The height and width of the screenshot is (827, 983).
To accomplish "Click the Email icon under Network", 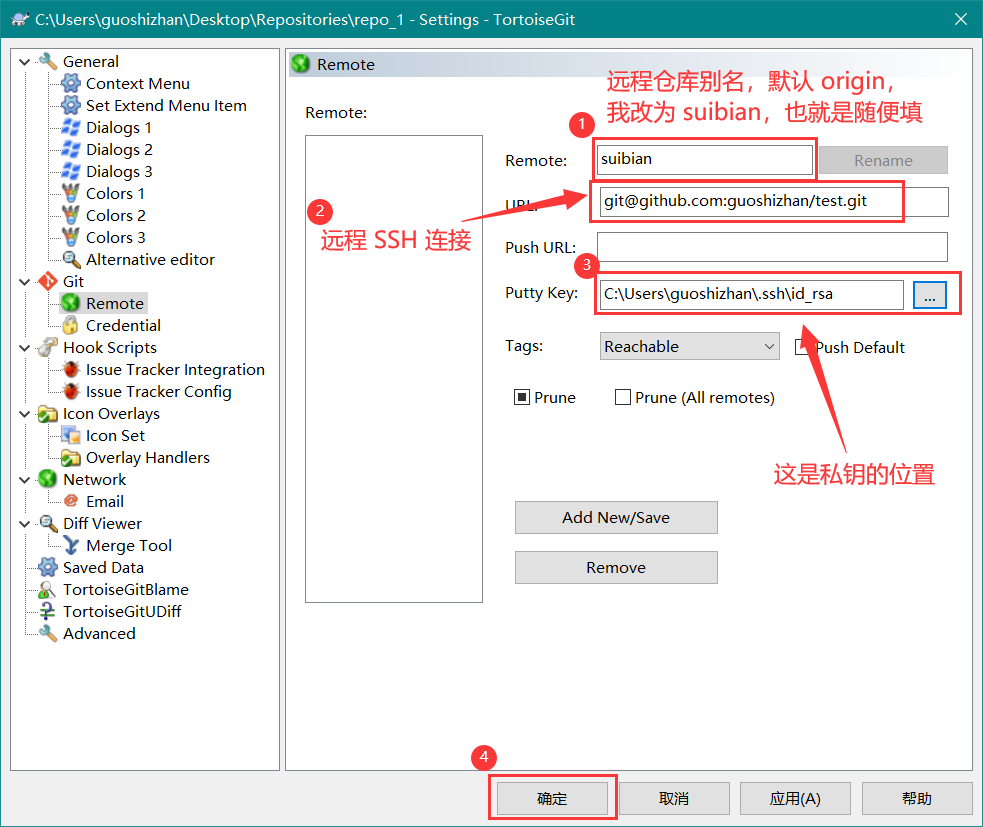I will click(x=70, y=502).
